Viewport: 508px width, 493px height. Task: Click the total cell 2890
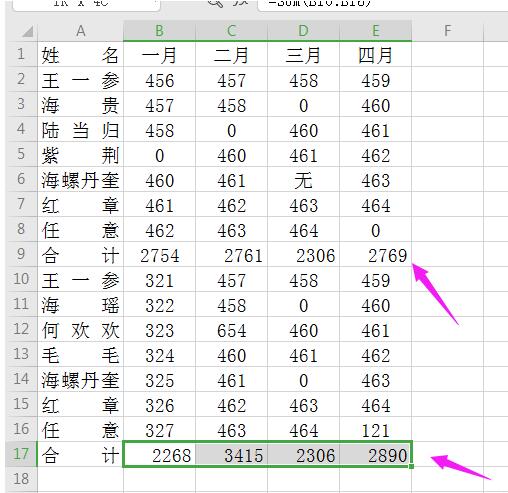pyautogui.click(x=375, y=454)
